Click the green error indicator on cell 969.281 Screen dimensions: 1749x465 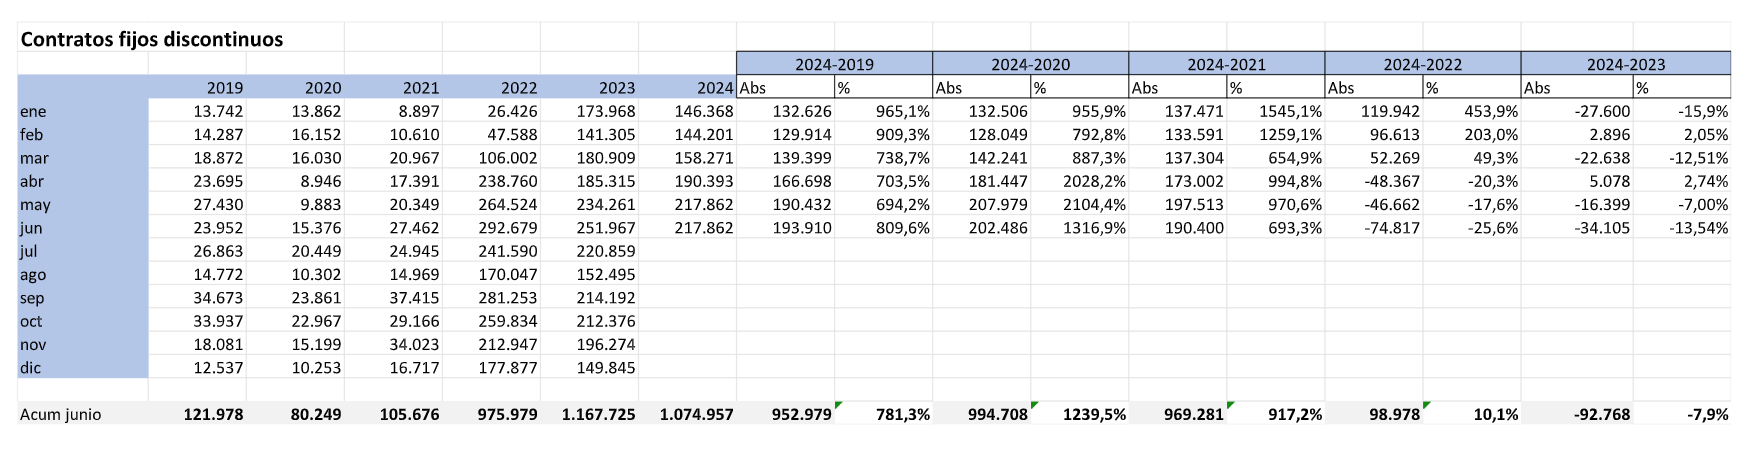[1231, 405]
